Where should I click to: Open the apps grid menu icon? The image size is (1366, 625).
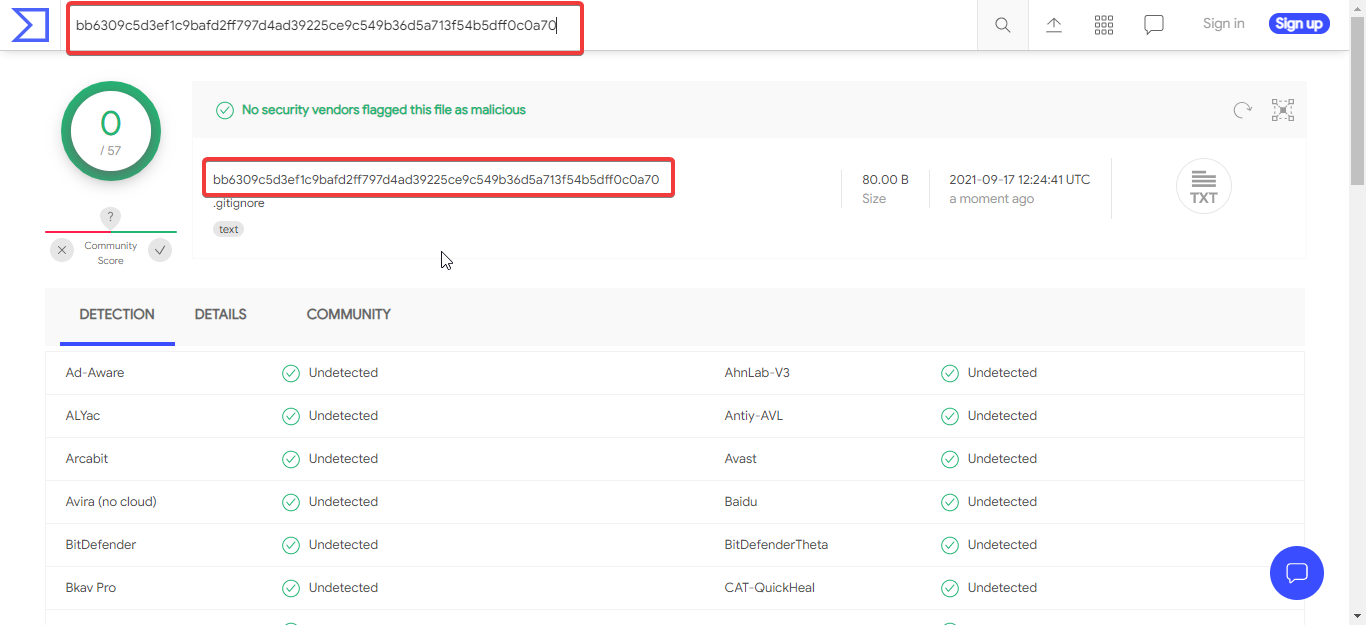[1104, 25]
